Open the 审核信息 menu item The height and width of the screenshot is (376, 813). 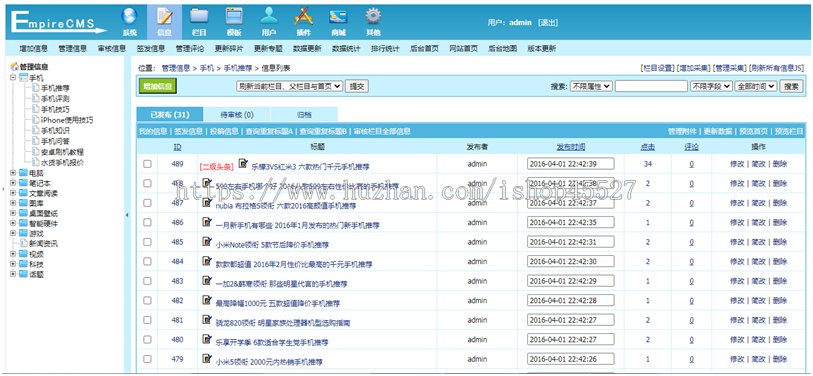point(111,49)
